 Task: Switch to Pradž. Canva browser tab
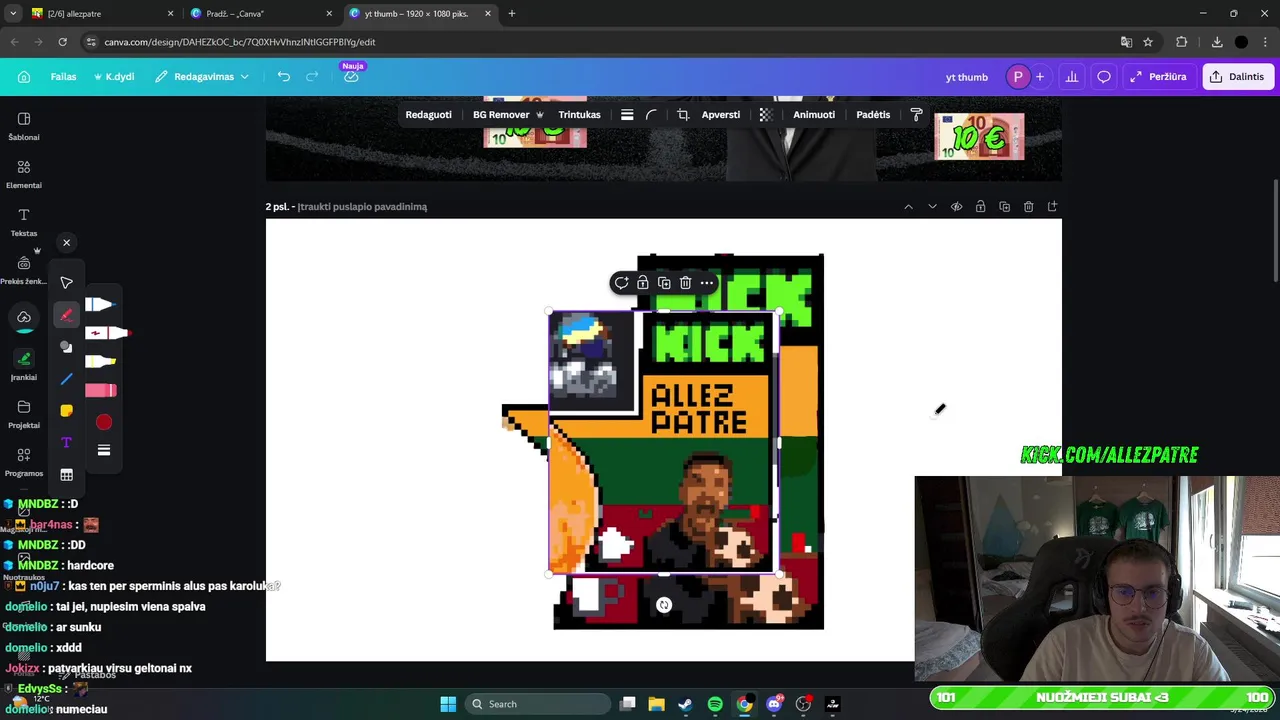point(262,14)
